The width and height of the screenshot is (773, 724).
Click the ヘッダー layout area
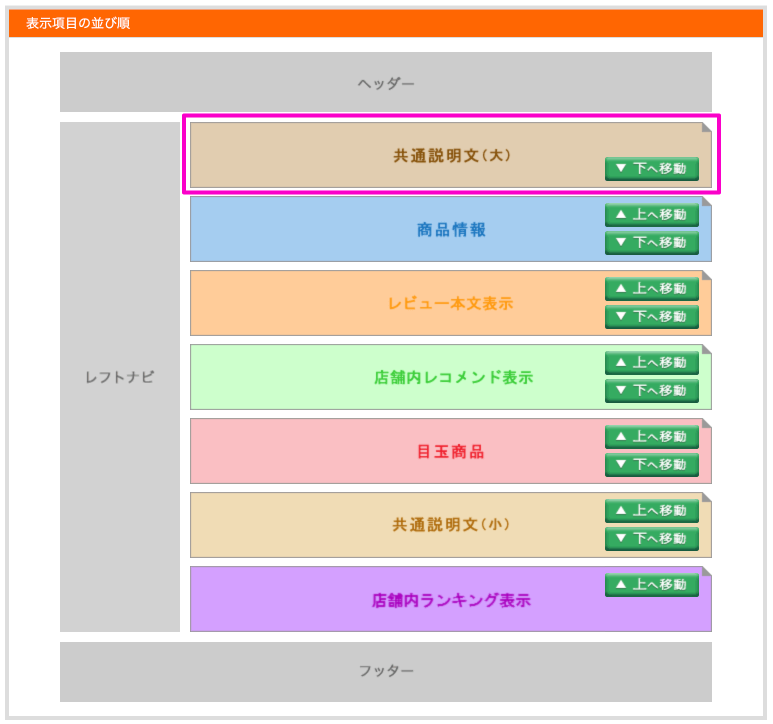coord(385,83)
